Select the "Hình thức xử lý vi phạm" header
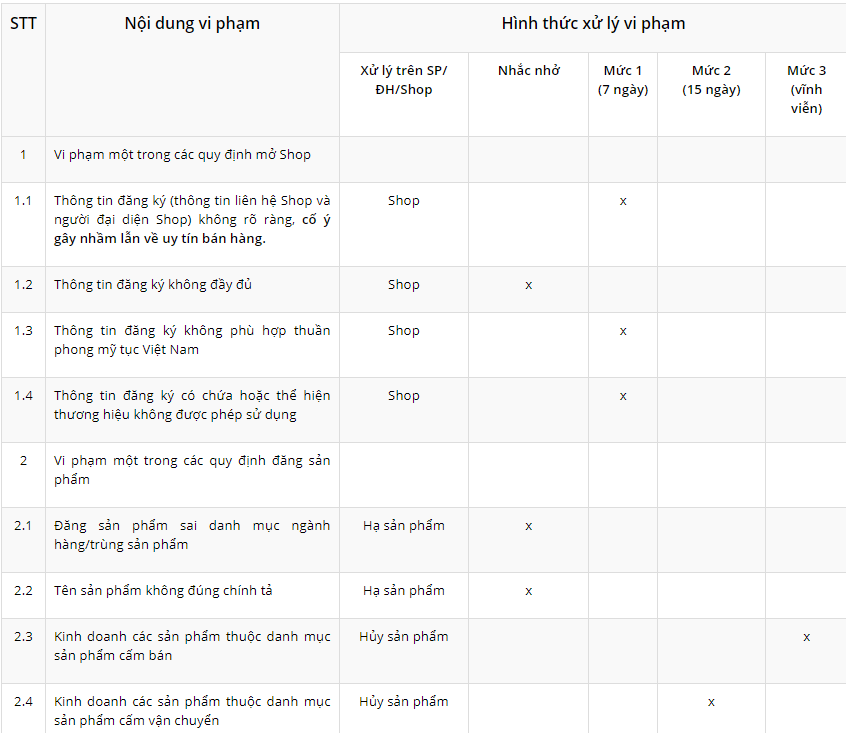 tap(593, 23)
